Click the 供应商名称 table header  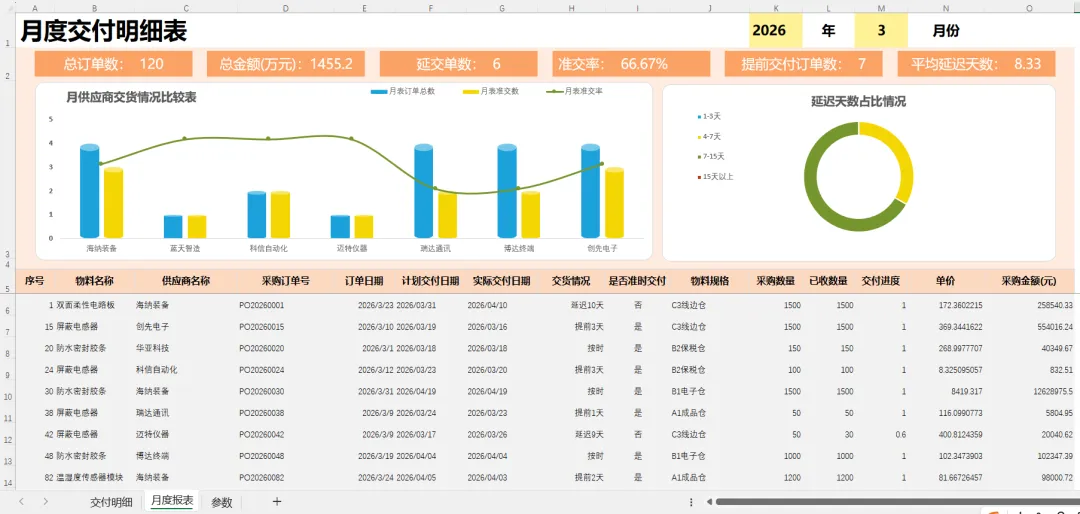(x=186, y=281)
